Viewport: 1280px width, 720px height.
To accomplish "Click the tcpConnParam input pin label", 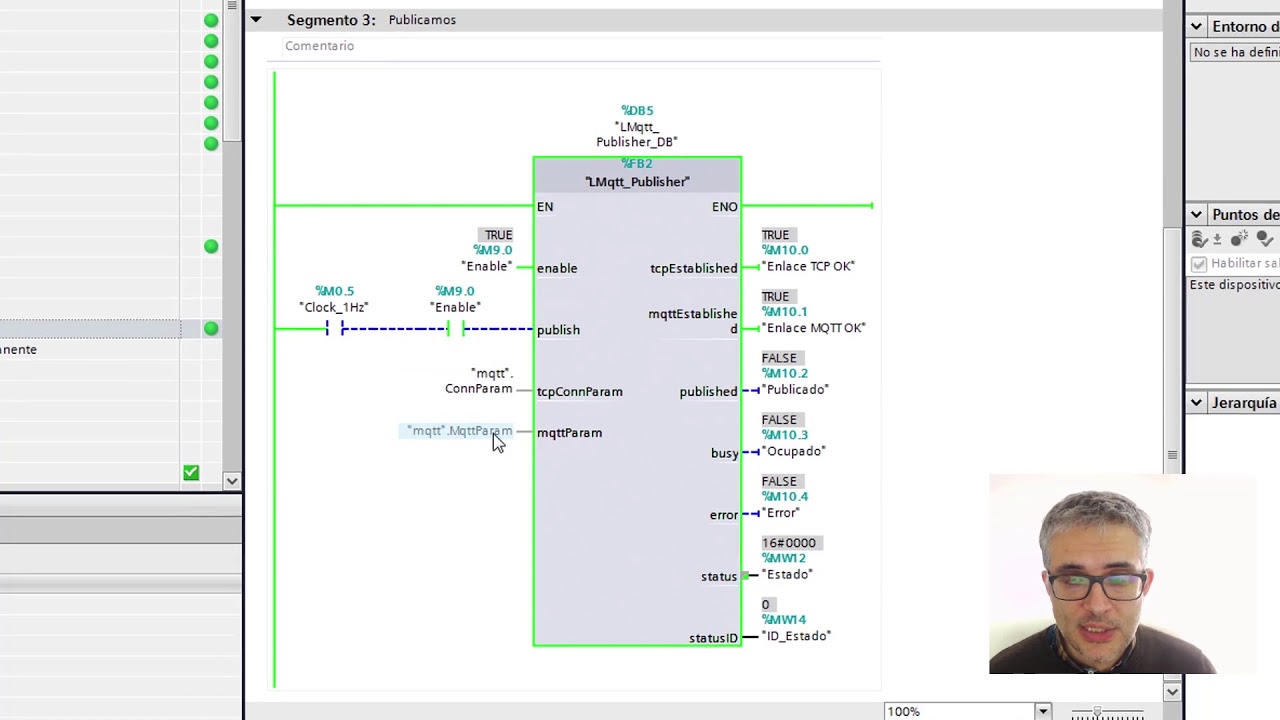I will point(579,392).
